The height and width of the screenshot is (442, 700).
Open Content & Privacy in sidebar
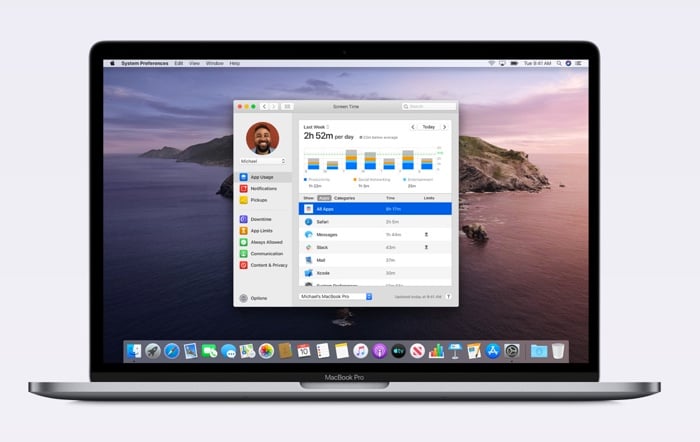[264, 265]
